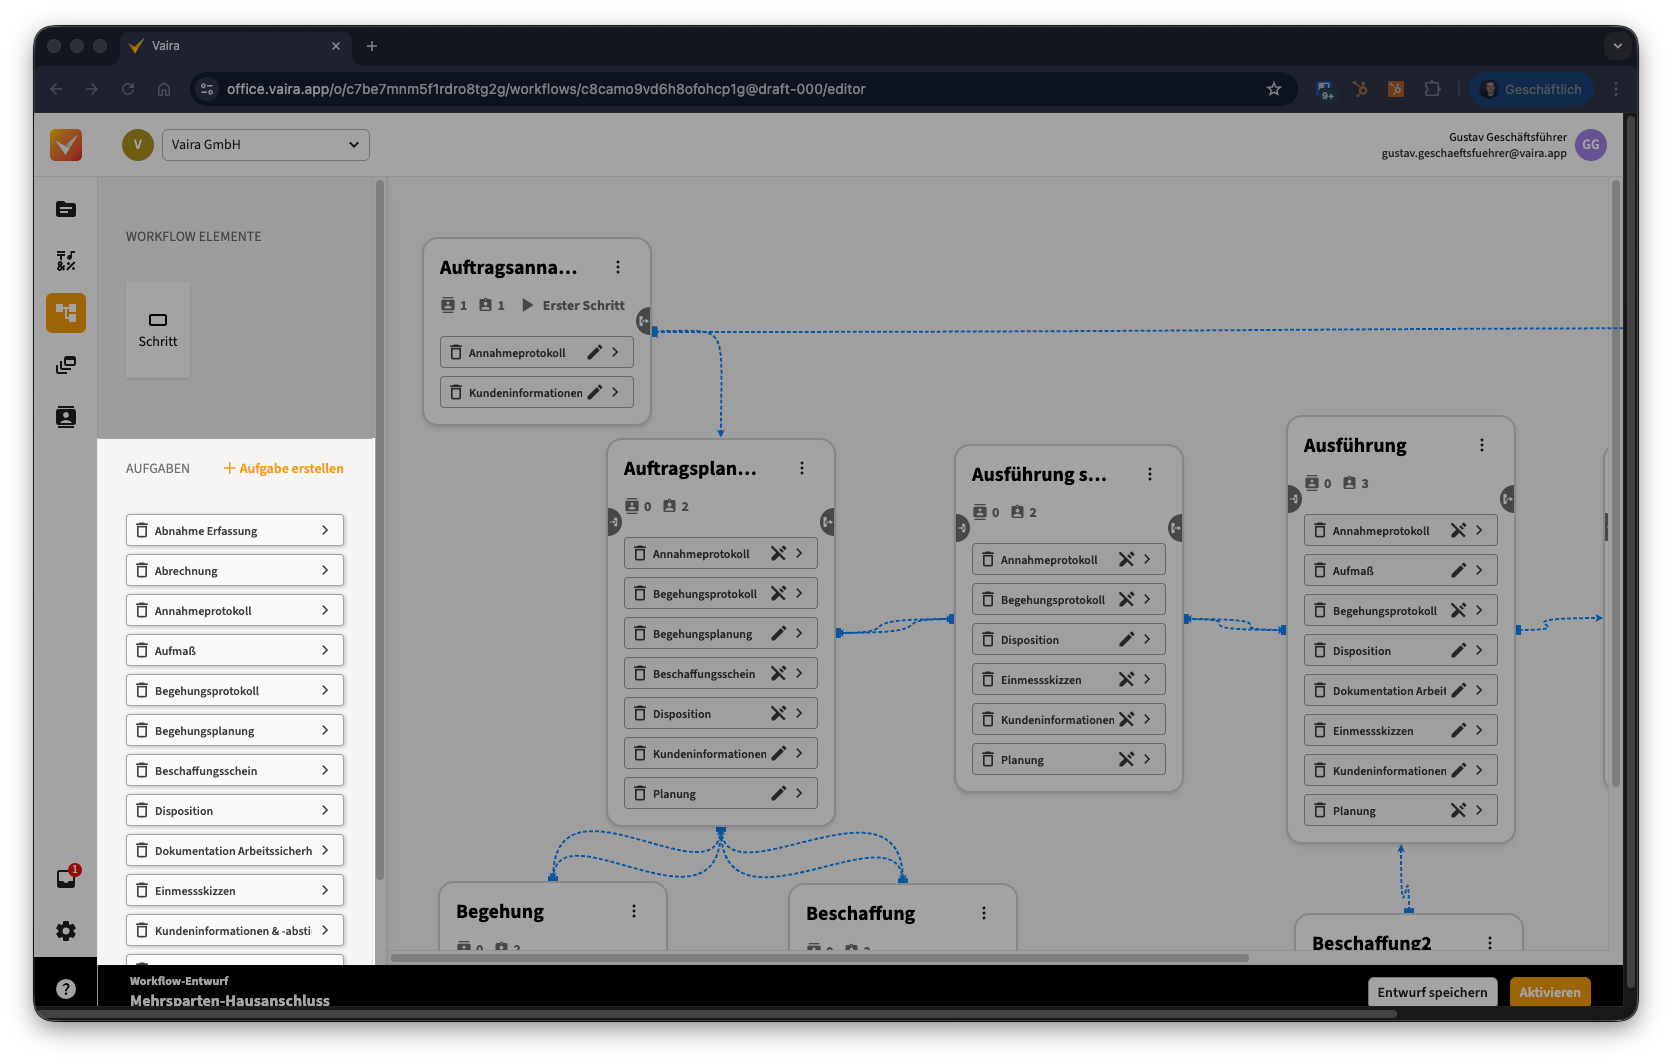
Task: Click Entwurf speichern button
Action: pos(1432,992)
